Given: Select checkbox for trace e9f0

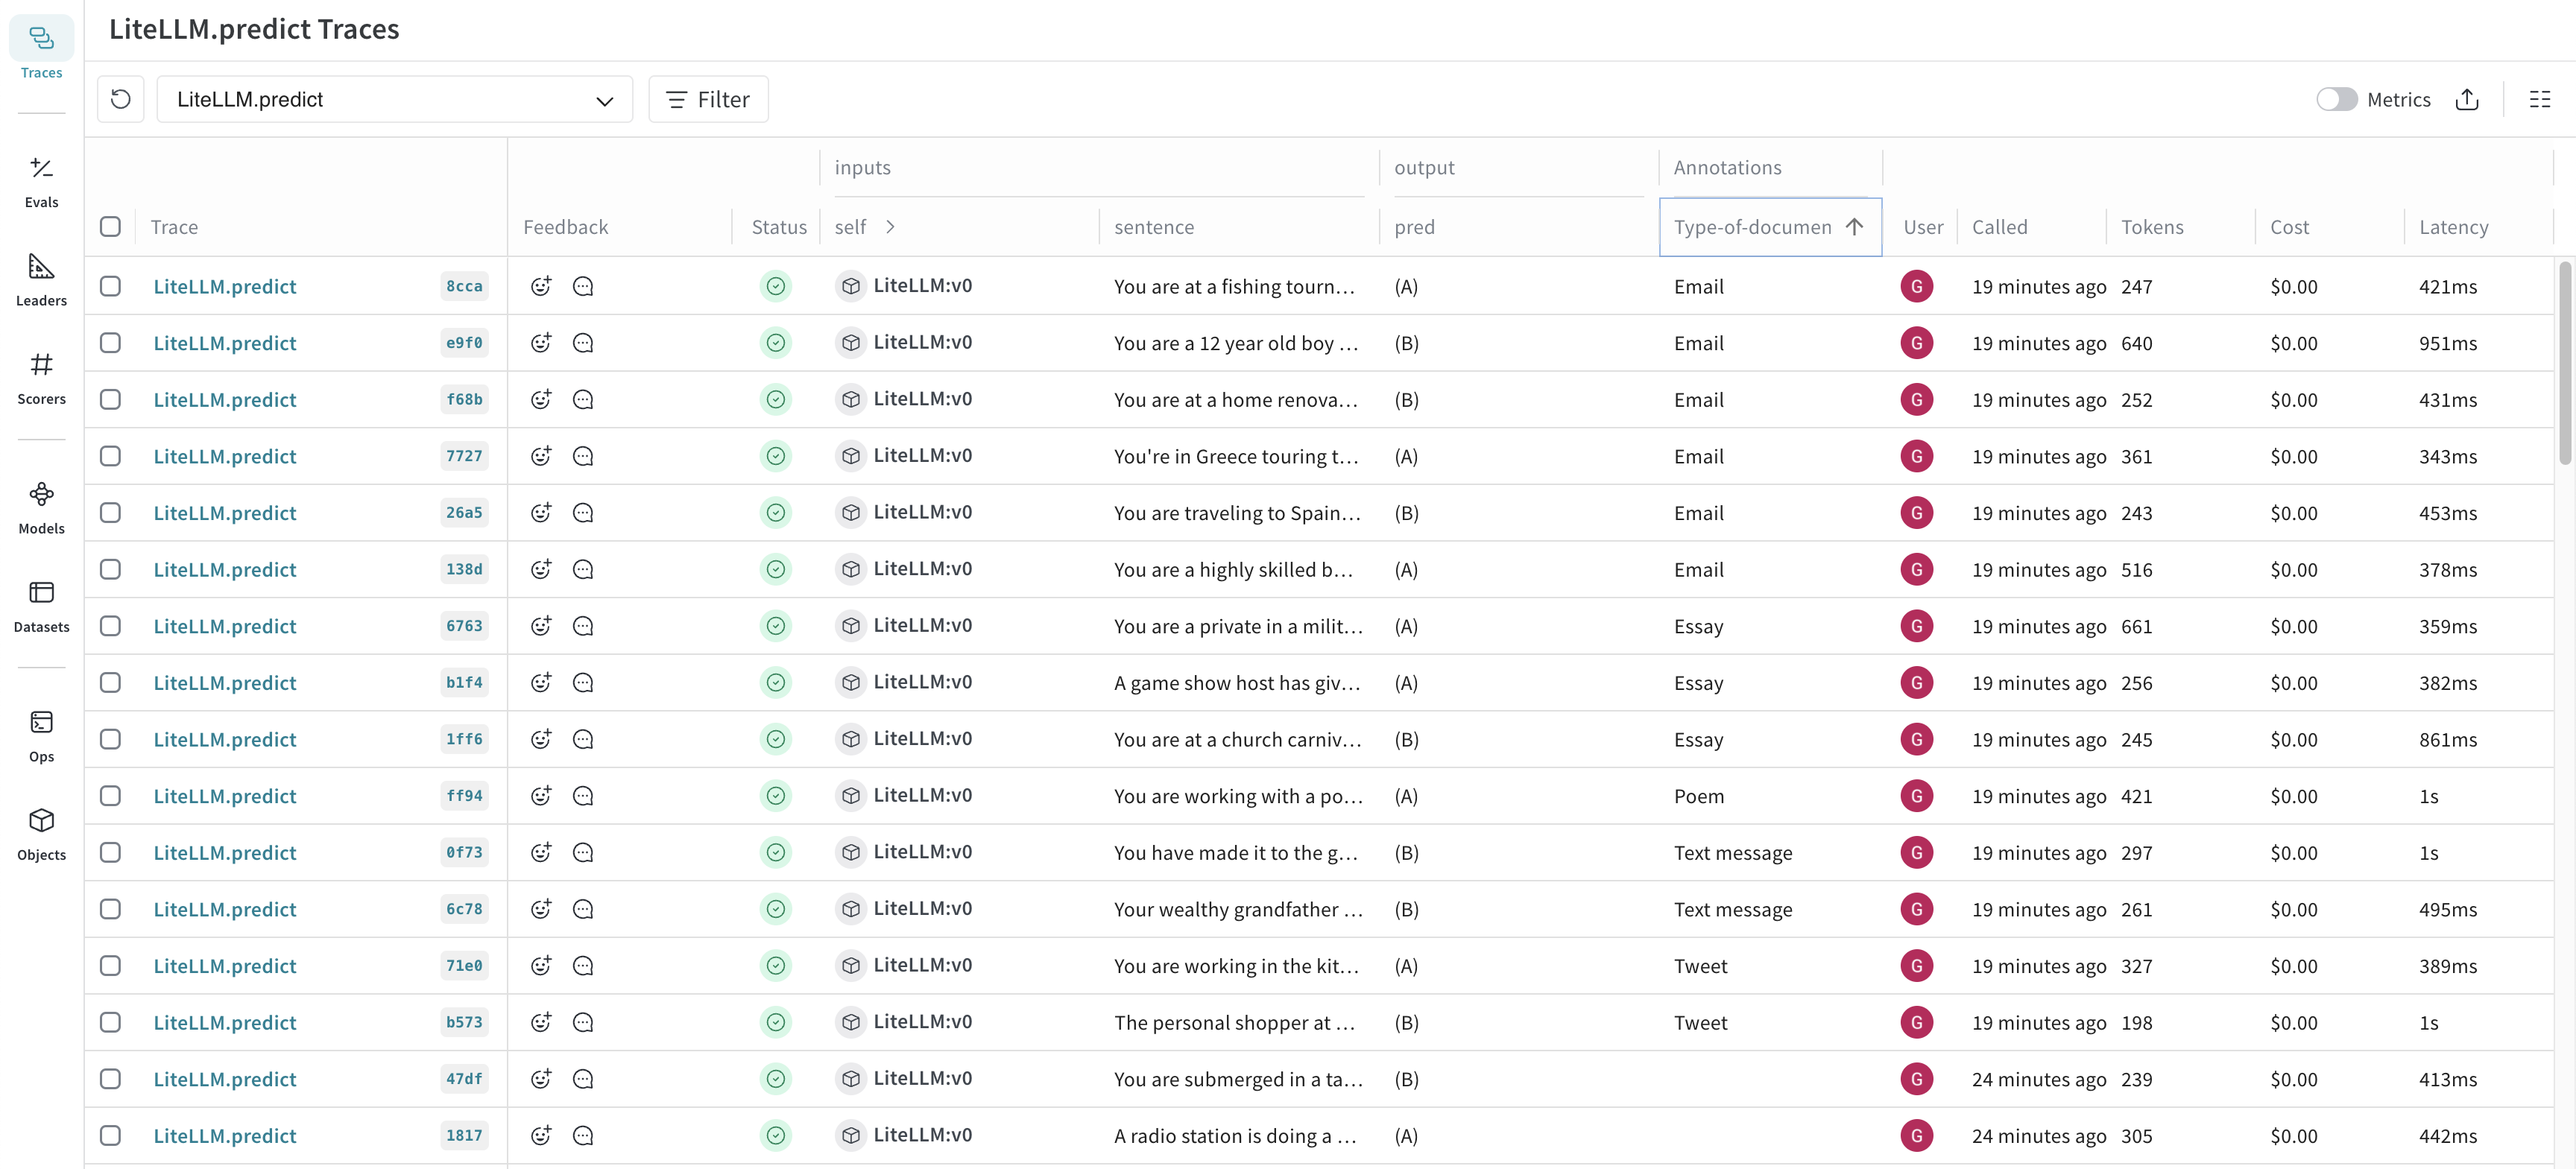Looking at the screenshot, I should pyautogui.click(x=110, y=343).
